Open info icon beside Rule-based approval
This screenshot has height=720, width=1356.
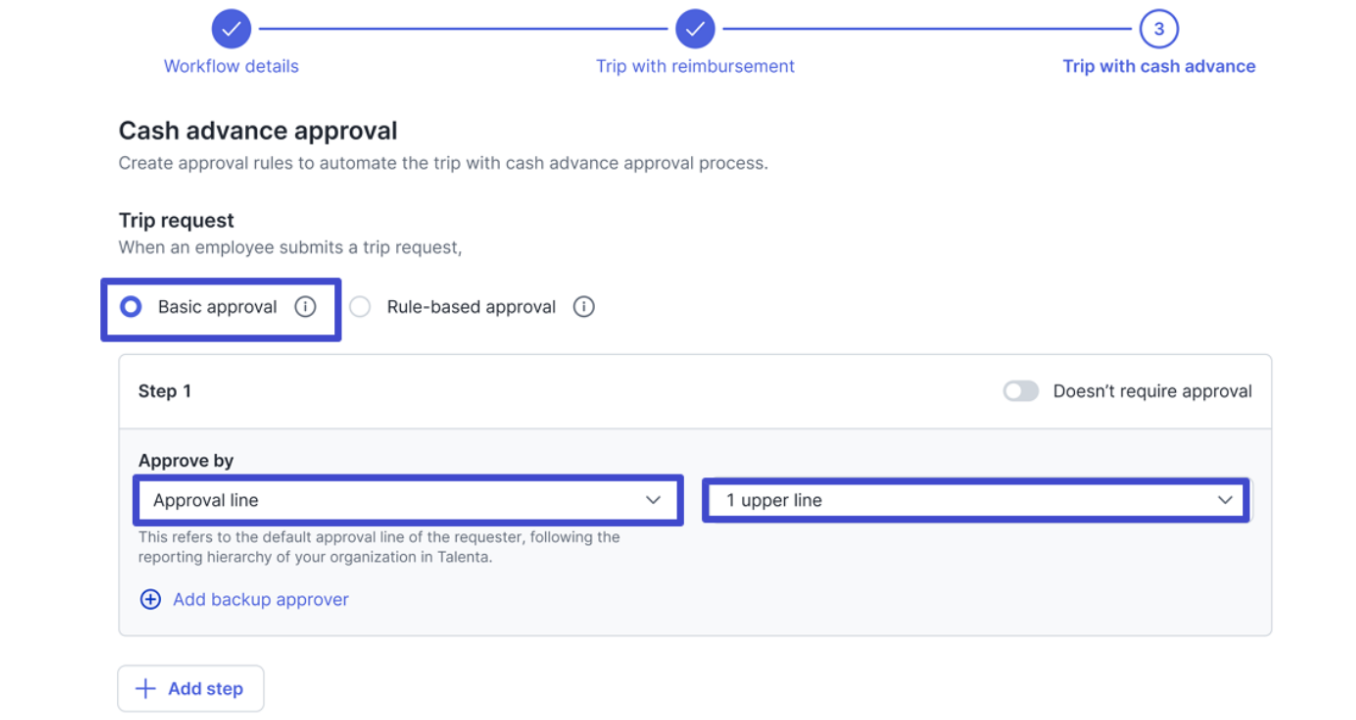point(584,307)
